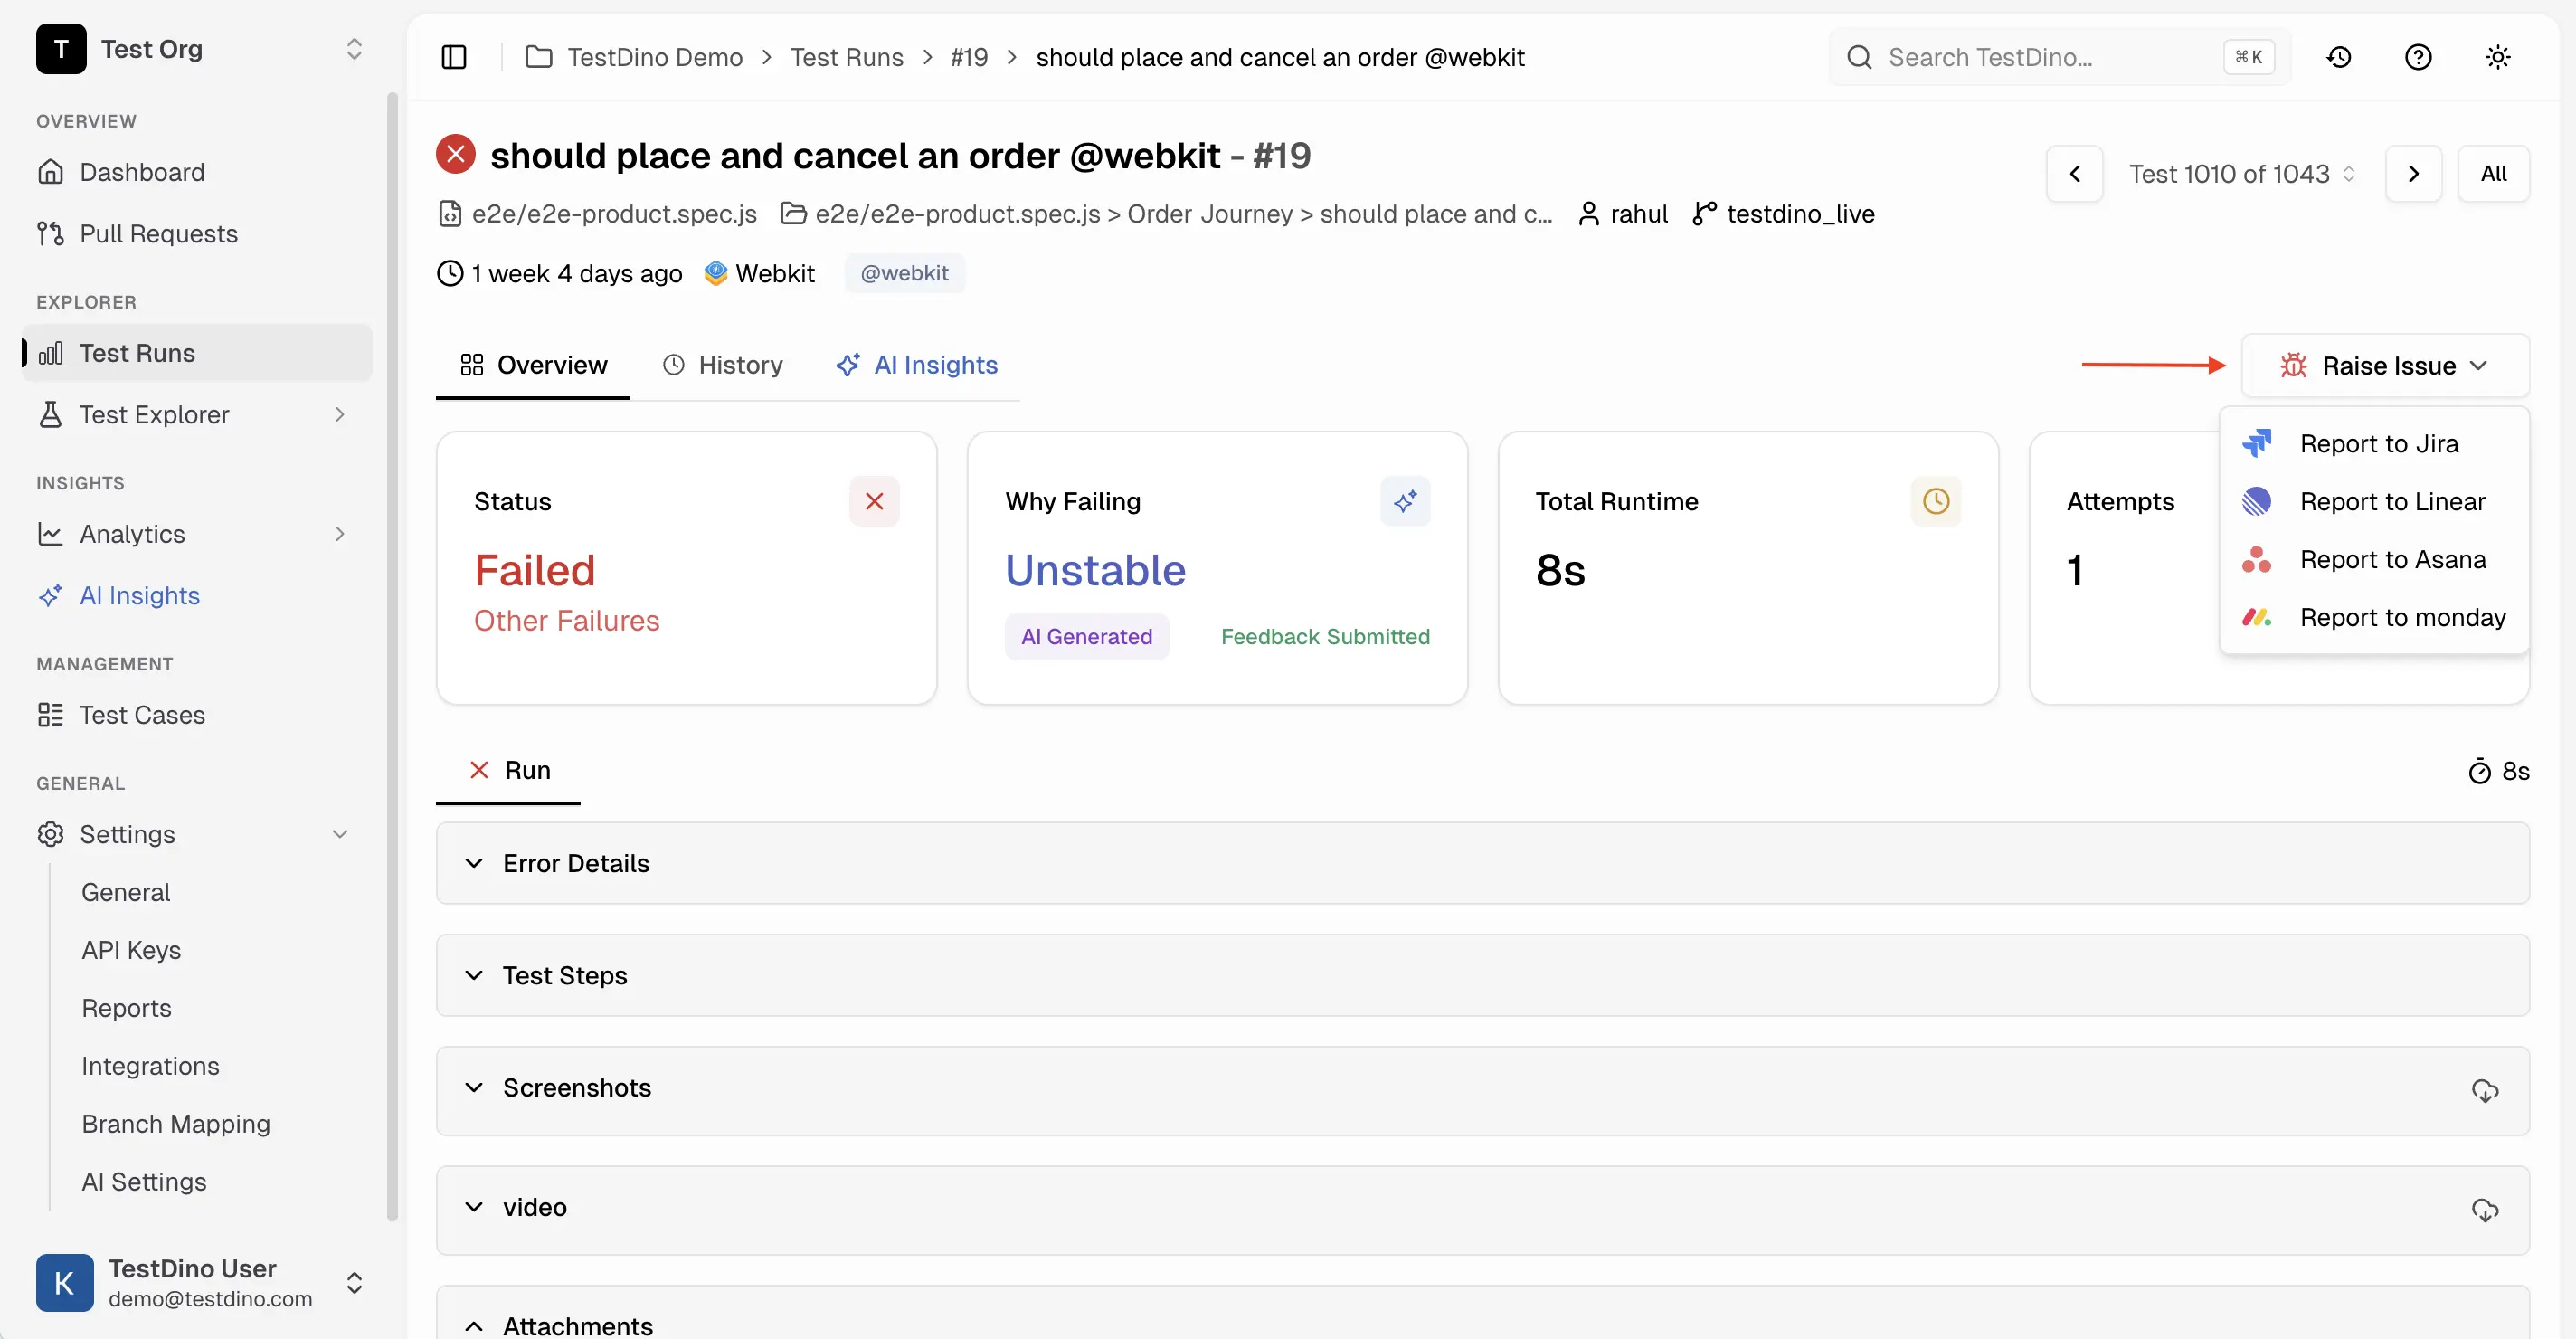This screenshot has width=2576, height=1339.
Task: Open the search history clock icon
Action: [2339, 57]
